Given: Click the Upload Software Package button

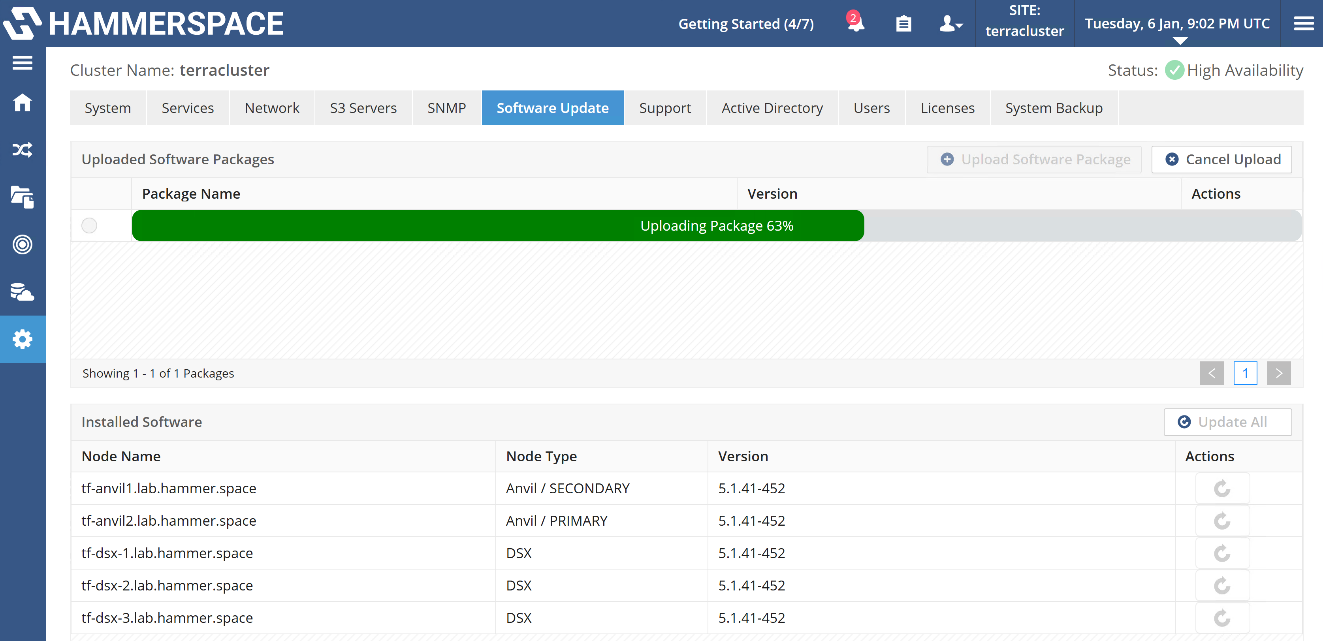Looking at the screenshot, I should (x=1035, y=159).
